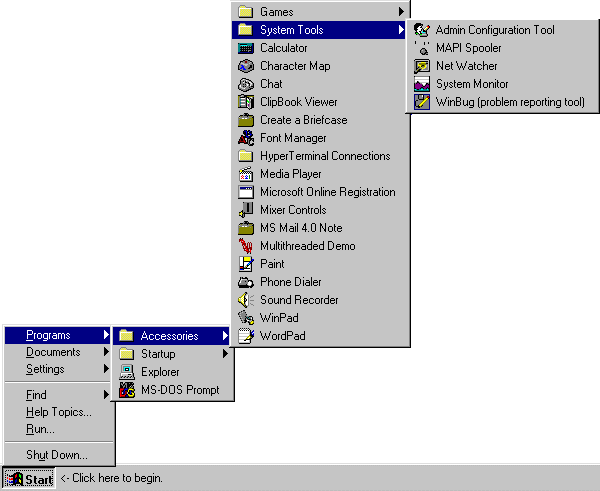The width and height of the screenshot is (600, 491).
Task: Expand the Startup submenu arrow
Action: point(225,354)
